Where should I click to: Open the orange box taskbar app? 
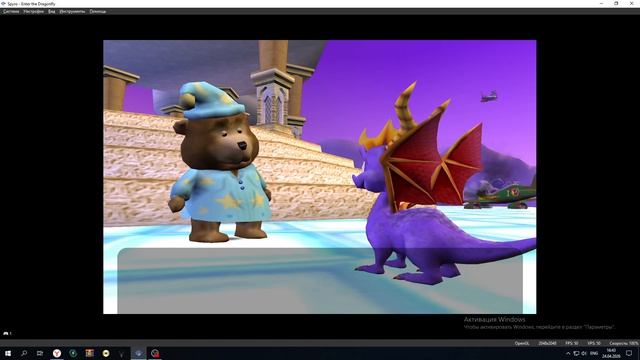point(89,353)
